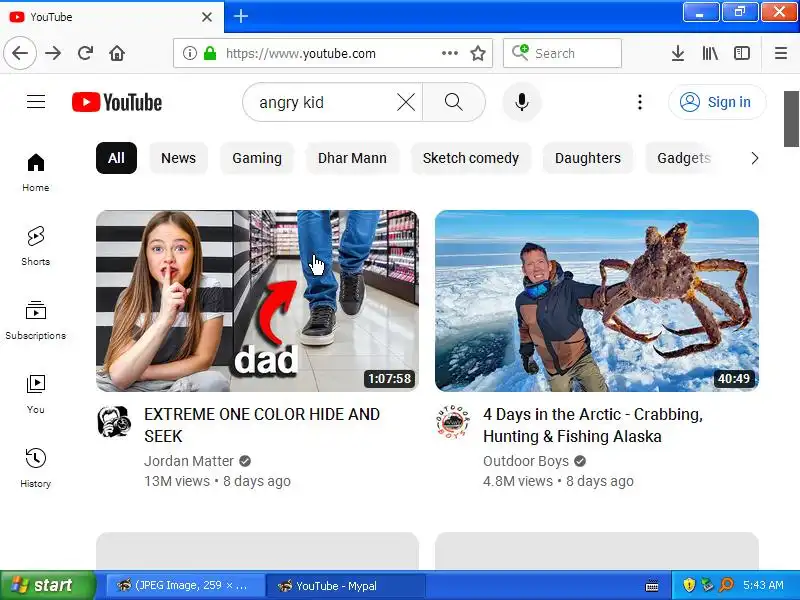This screenshot has height=600, width=800.
Task: Open the browser application menu
Action: point(781,53)
